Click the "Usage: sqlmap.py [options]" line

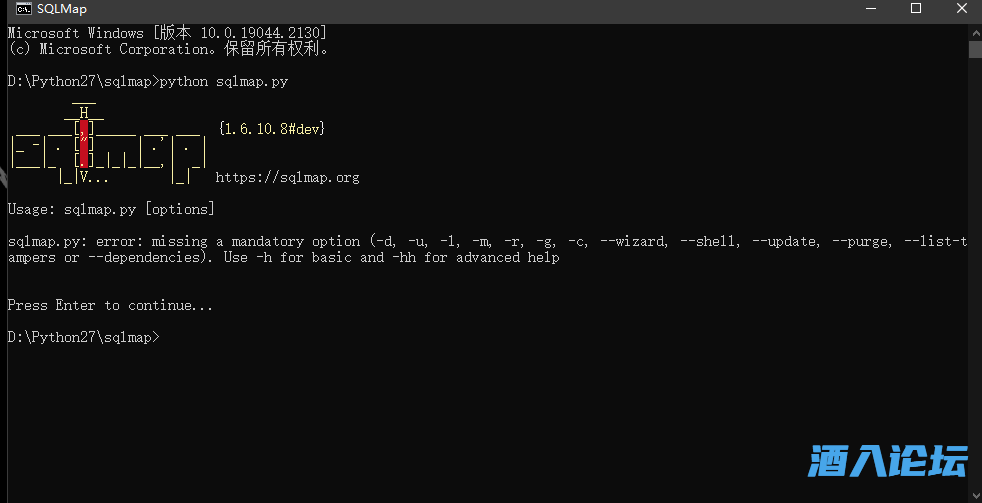(x=110, y=210)
